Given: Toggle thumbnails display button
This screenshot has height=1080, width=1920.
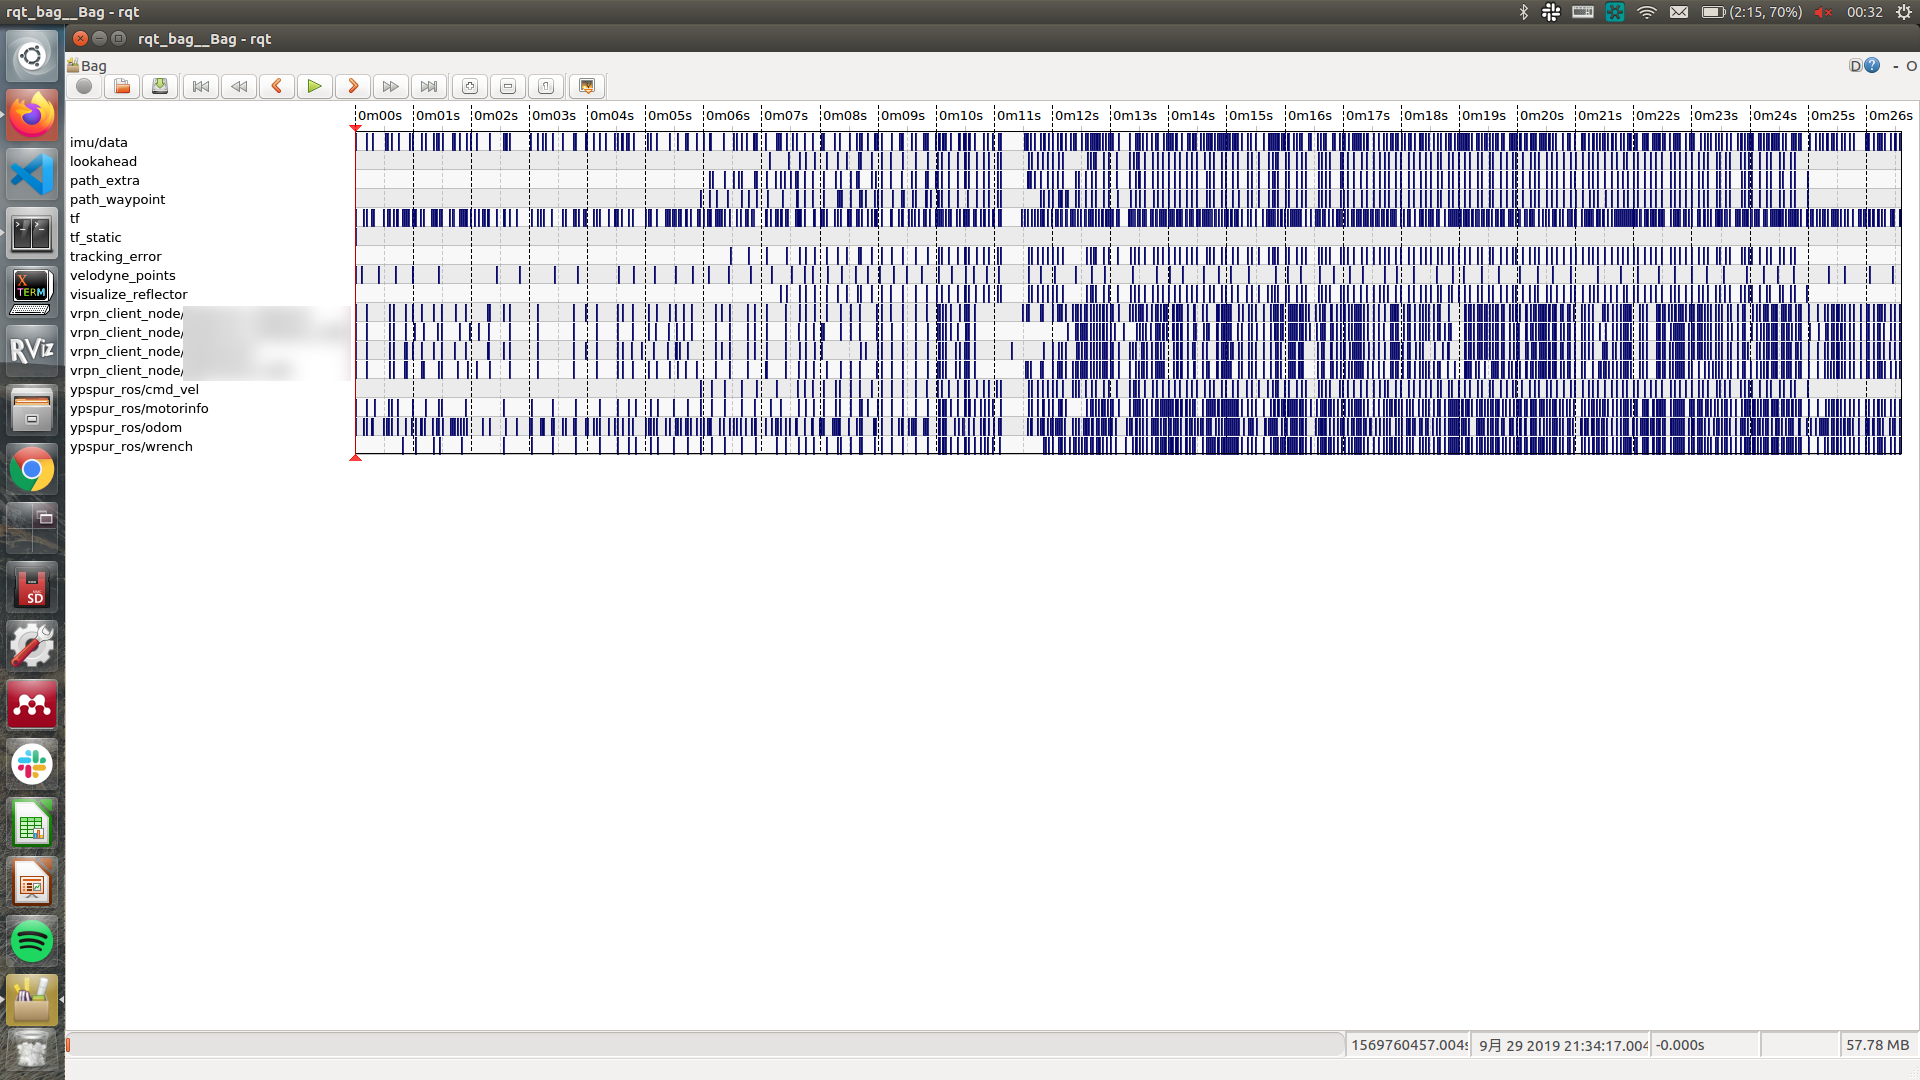Looking at the screenshot, I should [x=587, y=86].
